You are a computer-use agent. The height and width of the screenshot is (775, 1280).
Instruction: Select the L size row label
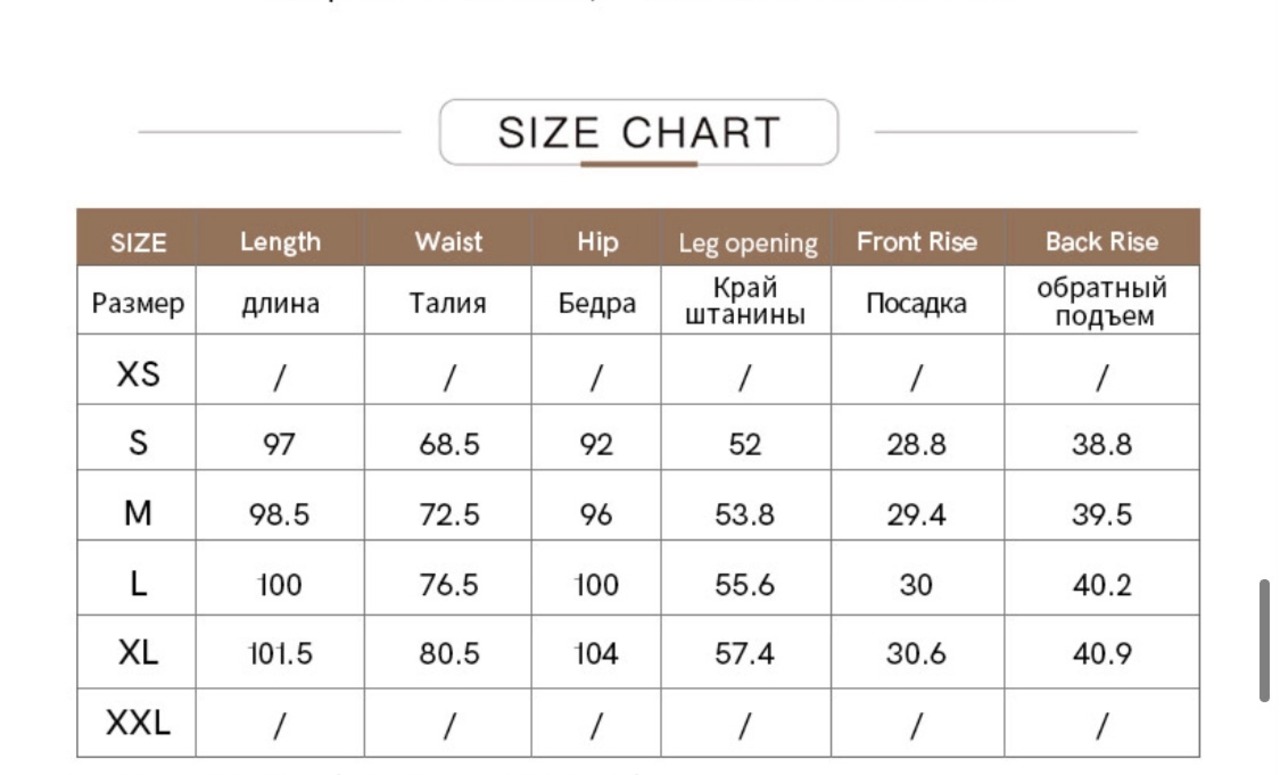(x=138, y=583)
